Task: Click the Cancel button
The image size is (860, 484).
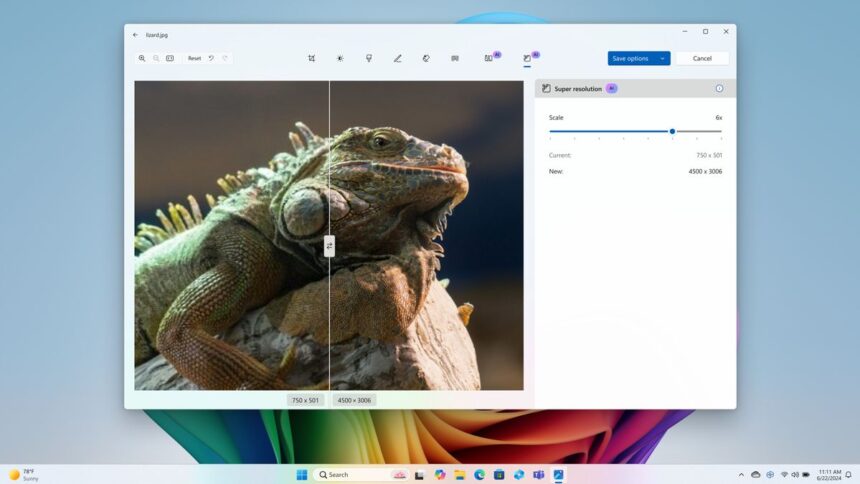Action: (x=702, y=58)
